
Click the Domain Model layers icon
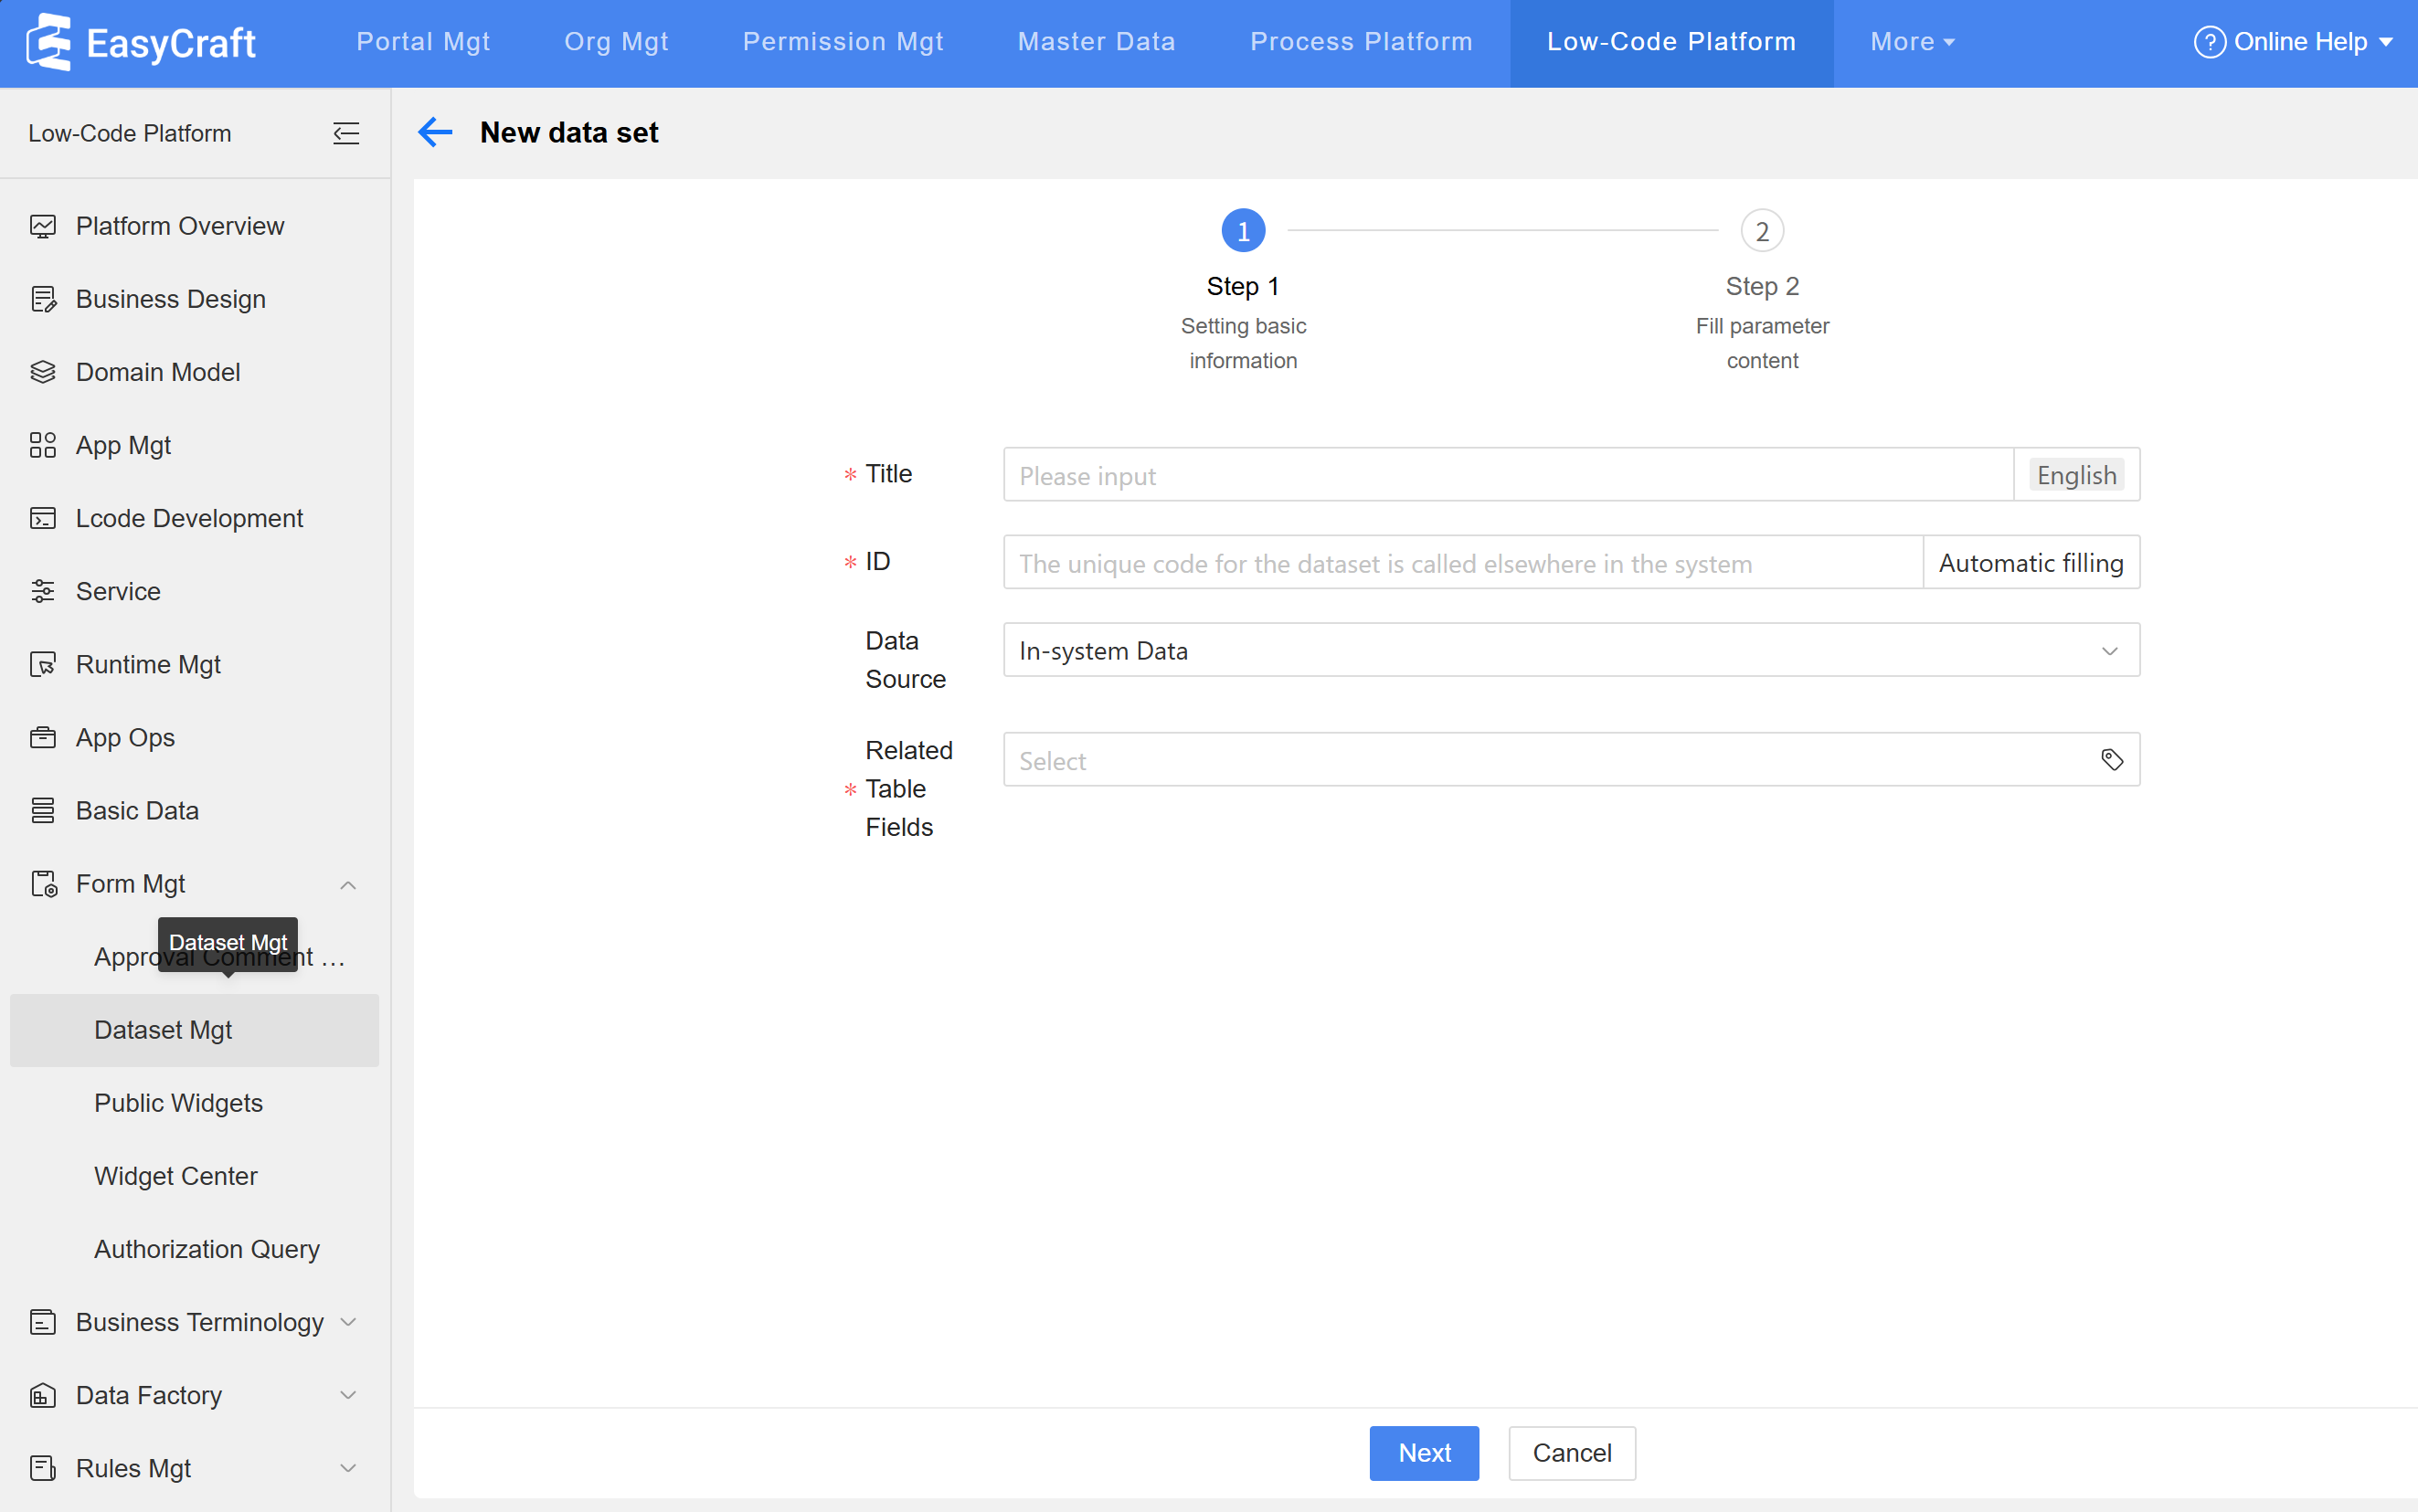point(43,372)
